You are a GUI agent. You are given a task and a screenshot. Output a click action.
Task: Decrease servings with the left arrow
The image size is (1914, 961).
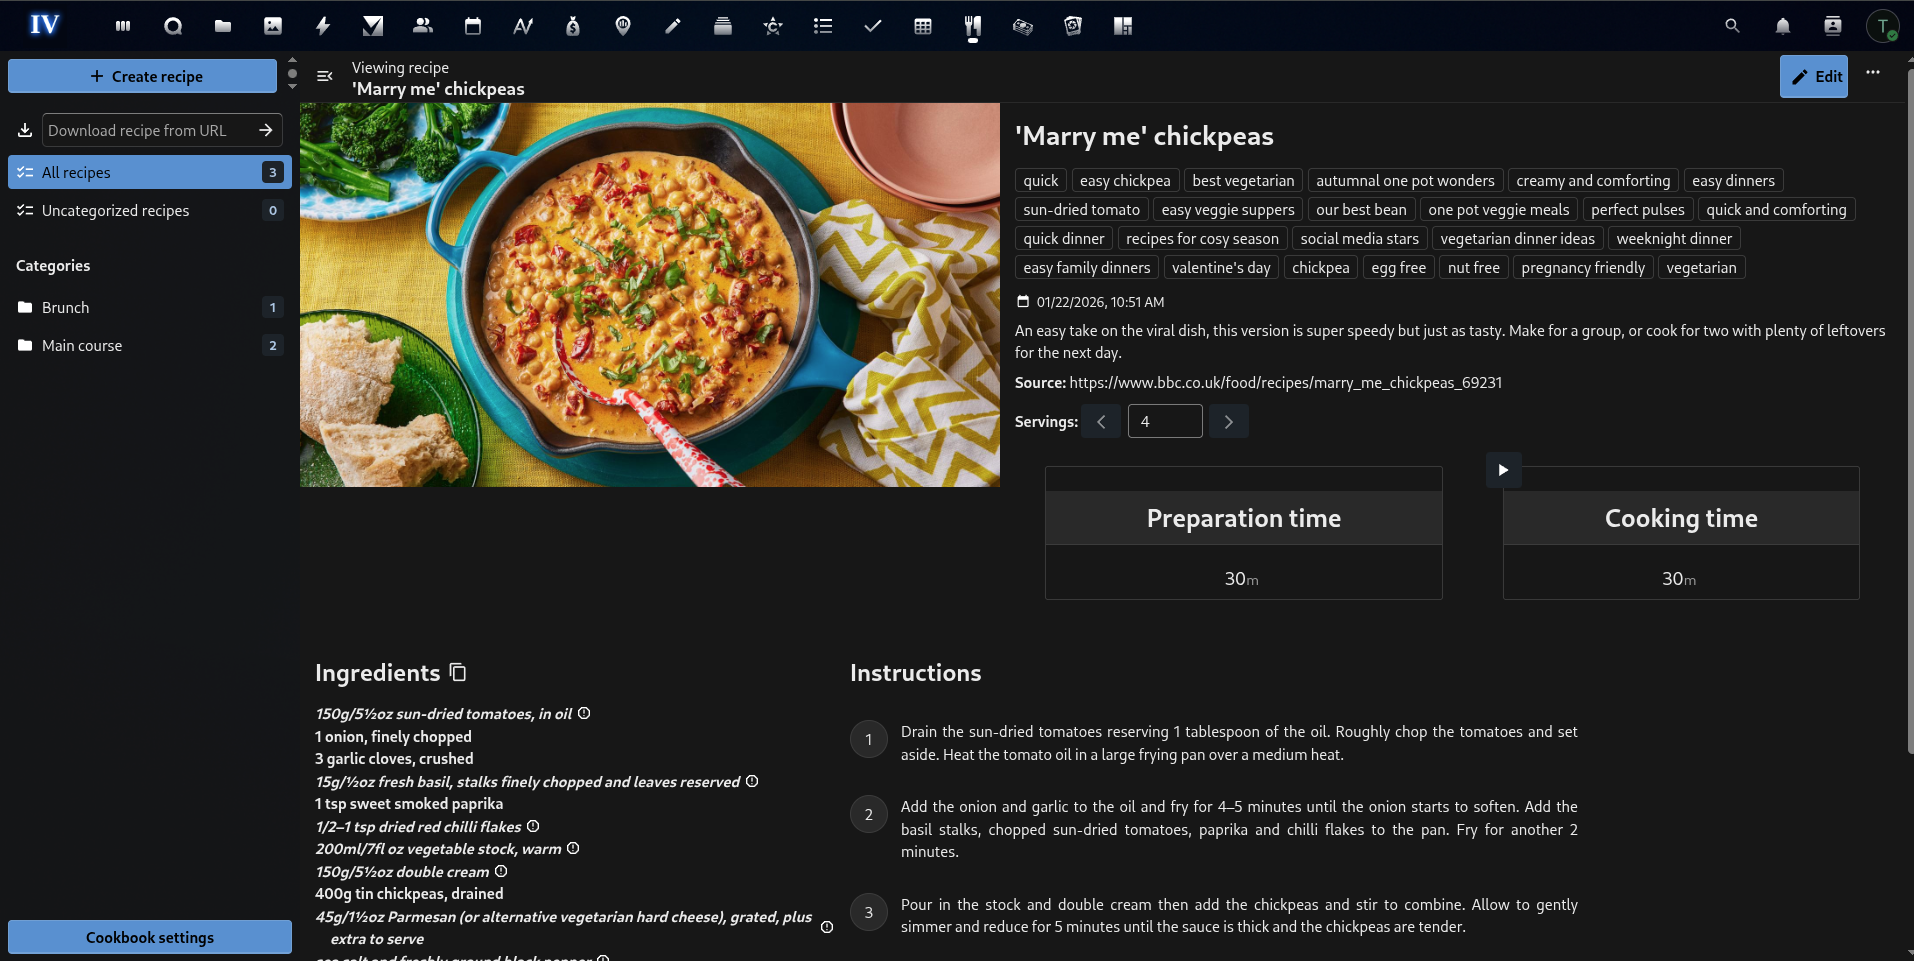(x=1101, y=421)
